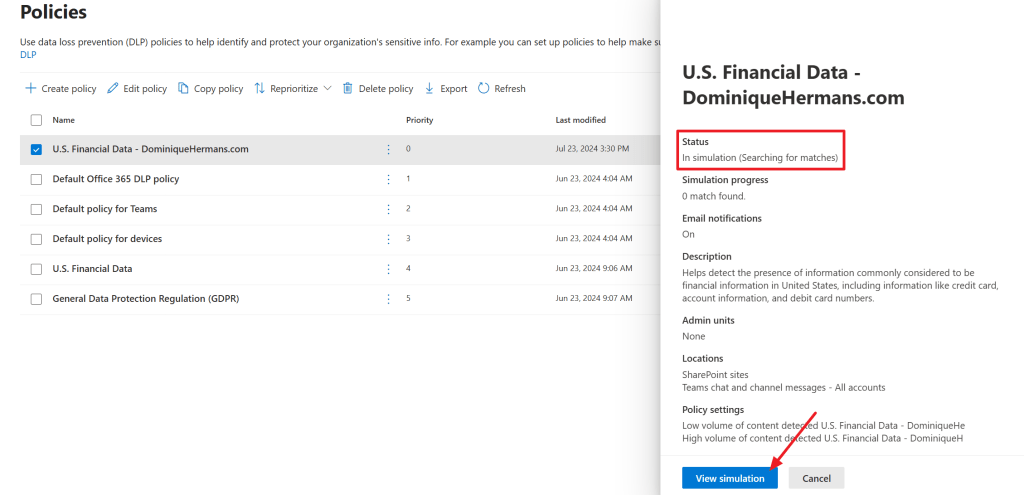Screen dimensions: 1024x495
Task: Sort by the Last modified column header
Action: point(580,120)
